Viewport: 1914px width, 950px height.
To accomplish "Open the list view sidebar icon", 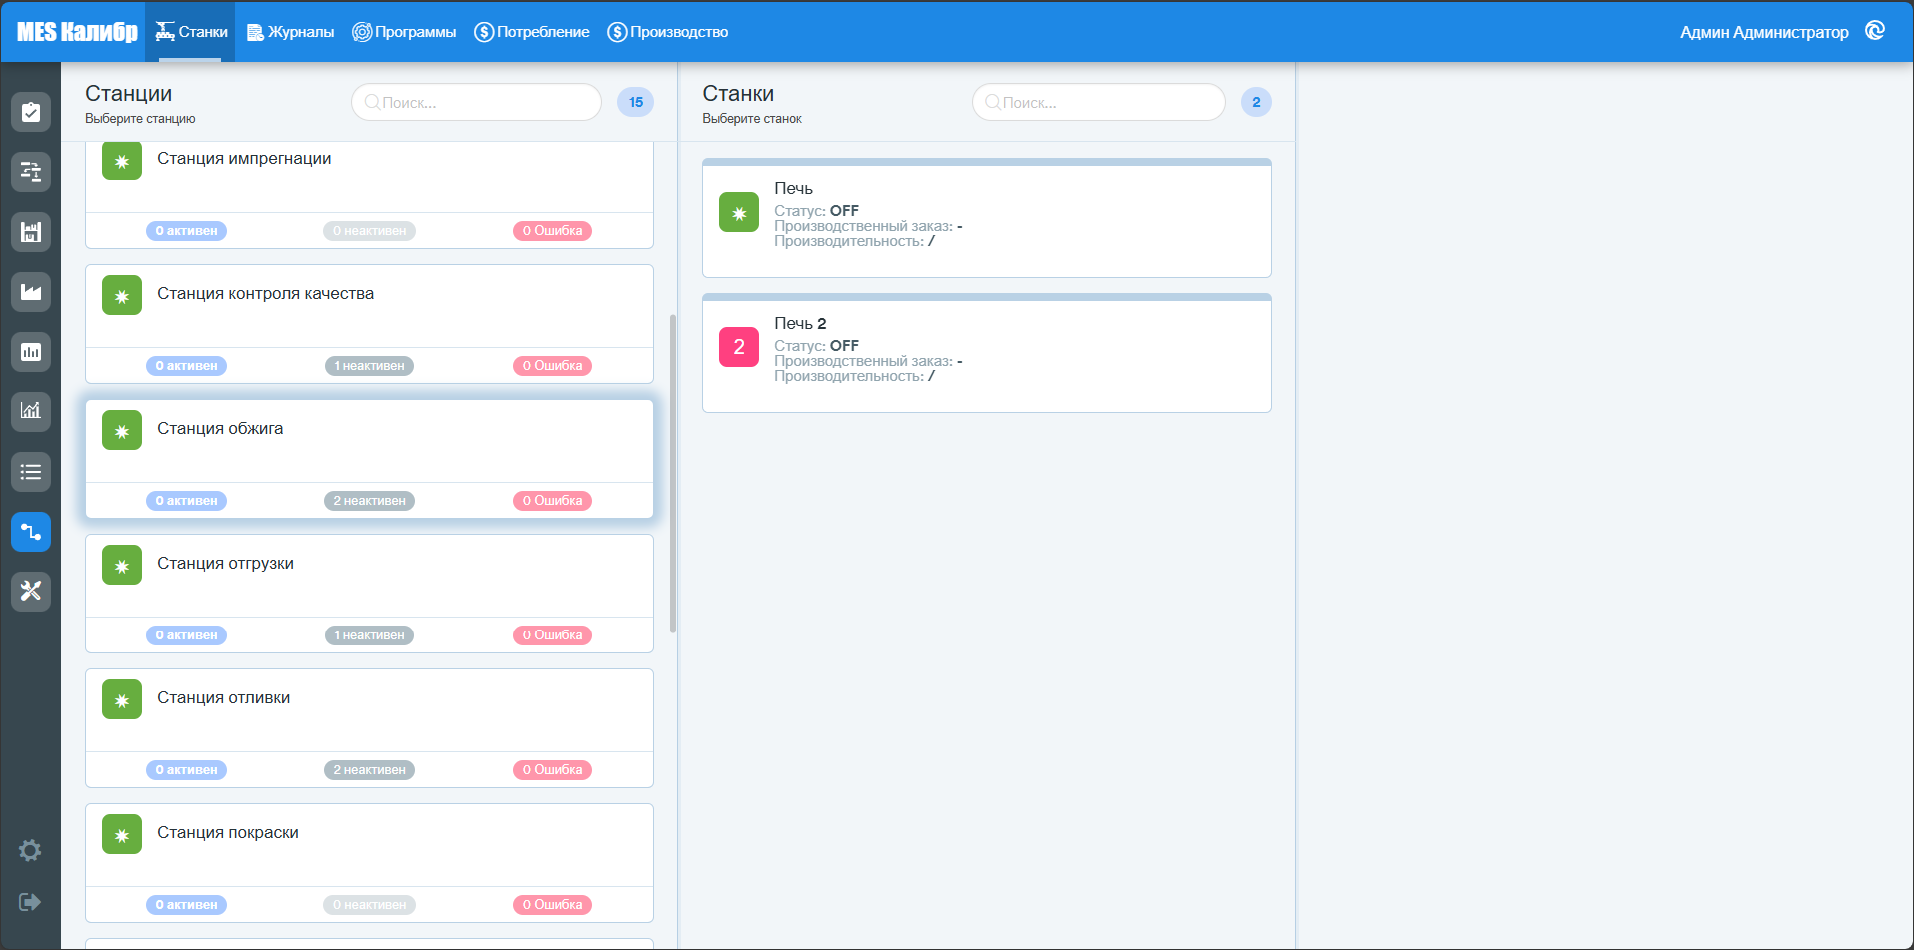I will pos(31,472).
